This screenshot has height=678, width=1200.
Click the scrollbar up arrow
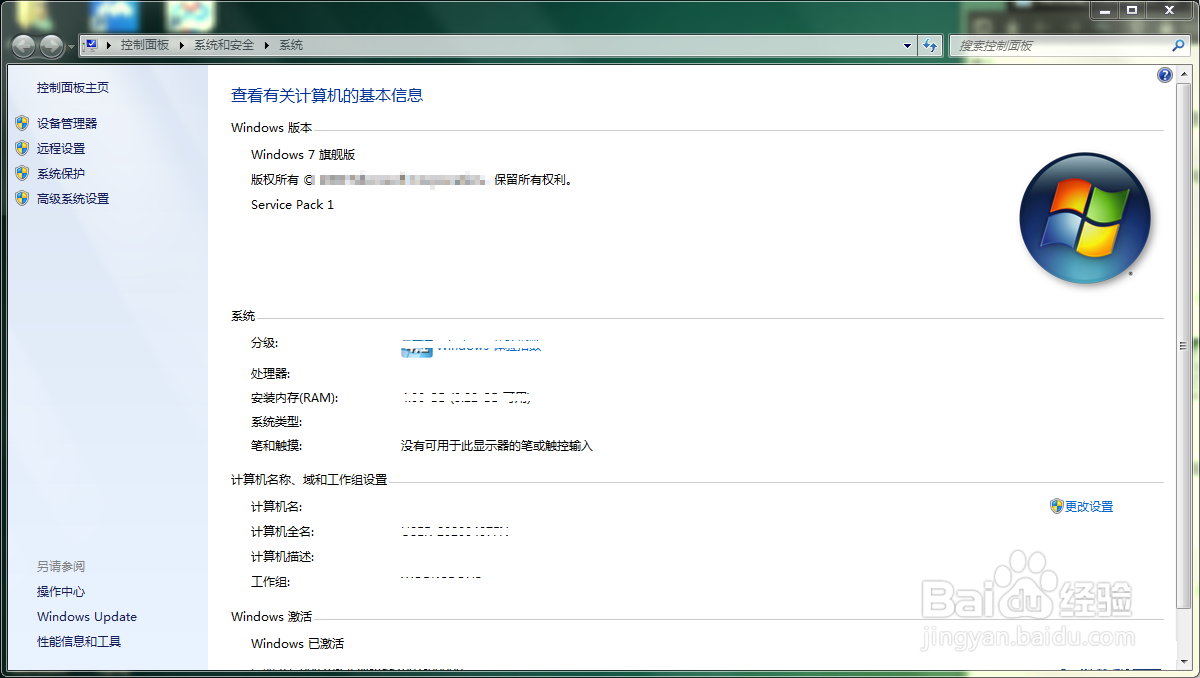click(1183, 74)
